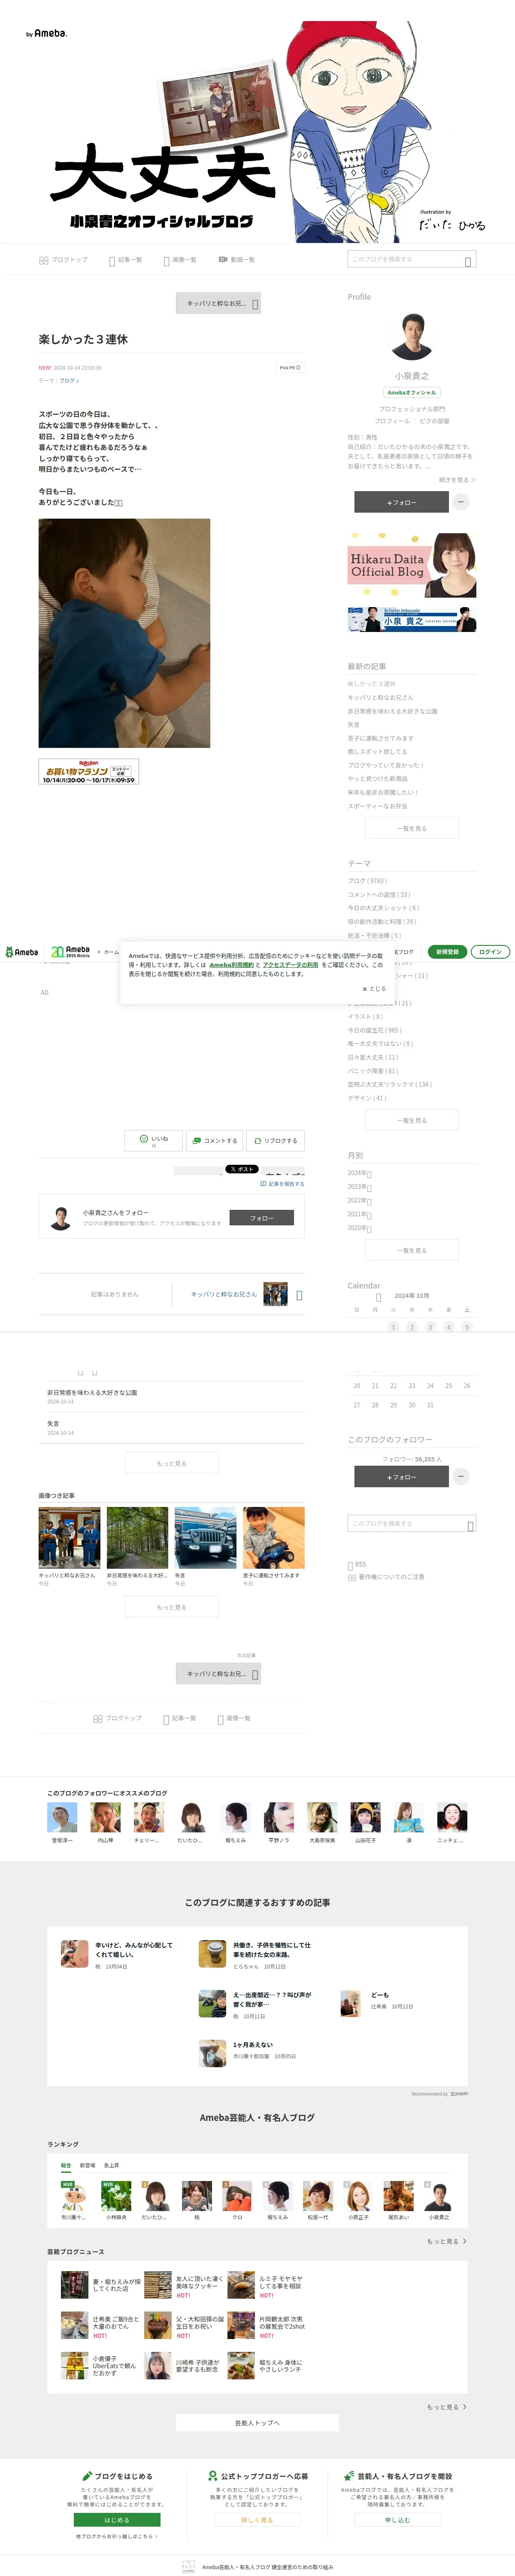Open アクセスデータの利用 link in cookie notice

(290, 965)
